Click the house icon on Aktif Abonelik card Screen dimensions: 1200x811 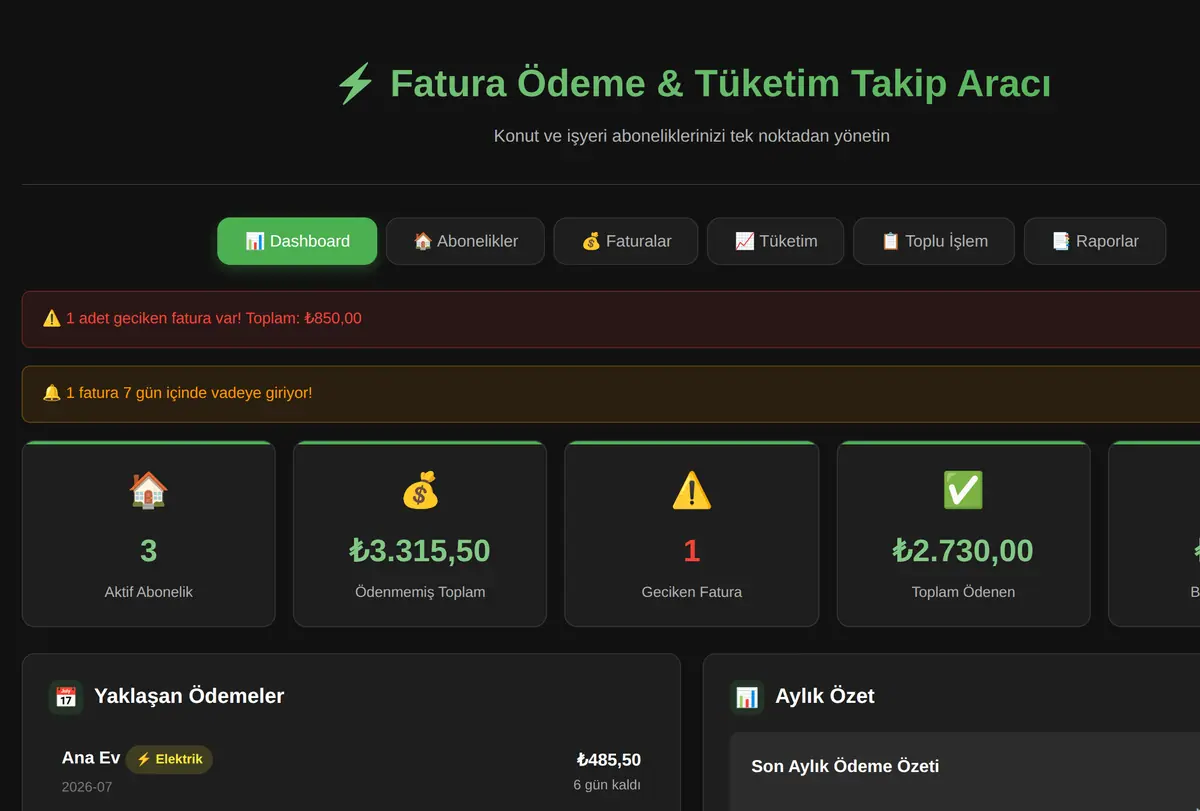pos(148,490)
